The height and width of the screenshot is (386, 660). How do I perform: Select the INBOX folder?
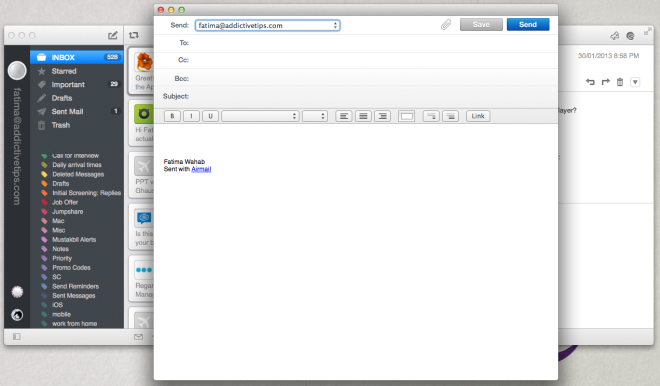click(x=77, y=57)
